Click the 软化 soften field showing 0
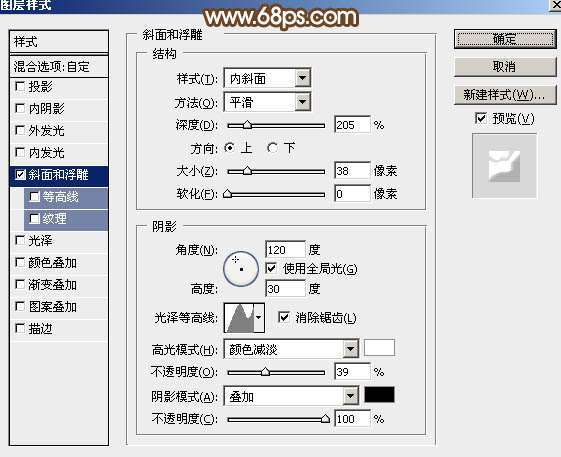 (352, 194)
